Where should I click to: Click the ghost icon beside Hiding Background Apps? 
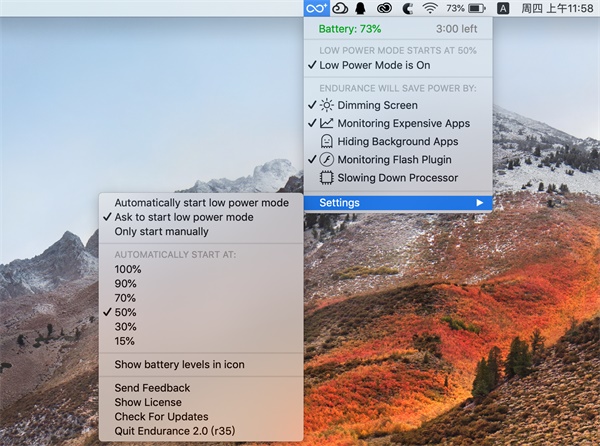[x=326, y=141]
